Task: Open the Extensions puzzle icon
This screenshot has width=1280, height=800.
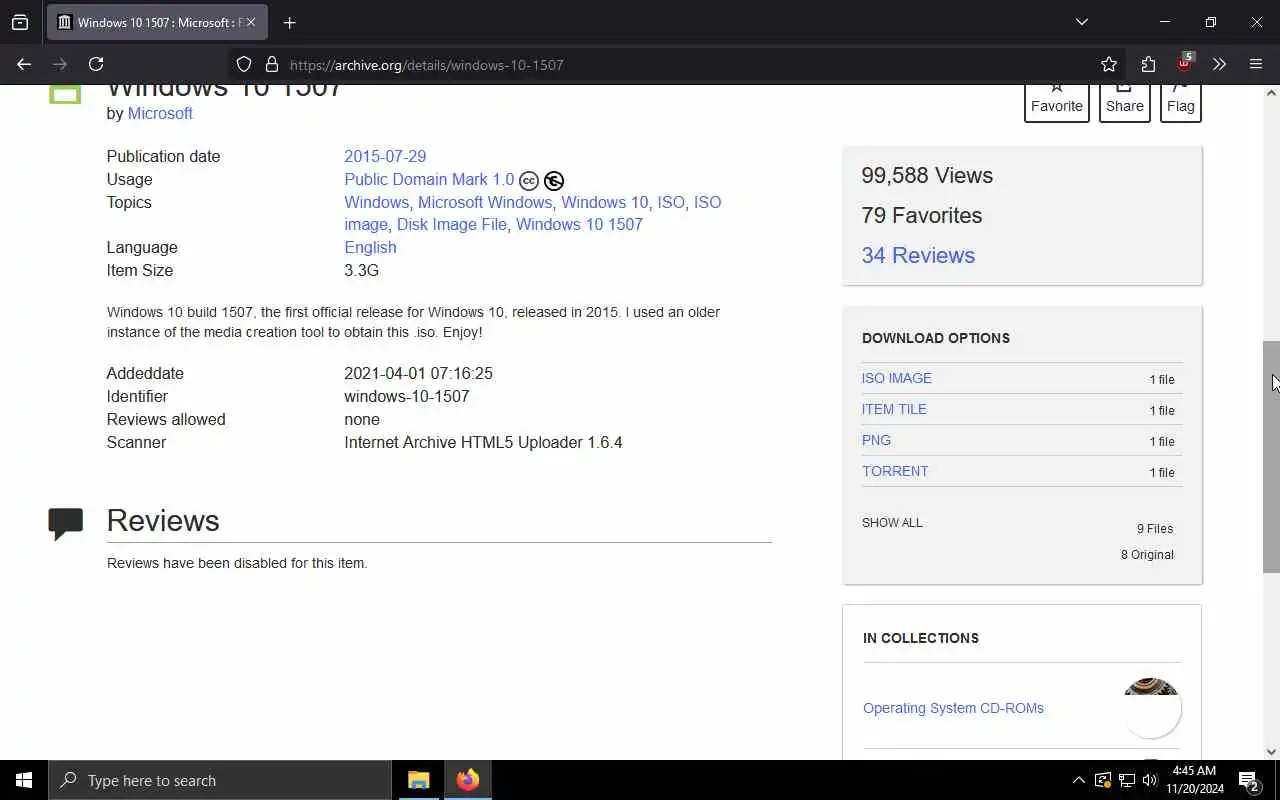Action: [1148, 64]
